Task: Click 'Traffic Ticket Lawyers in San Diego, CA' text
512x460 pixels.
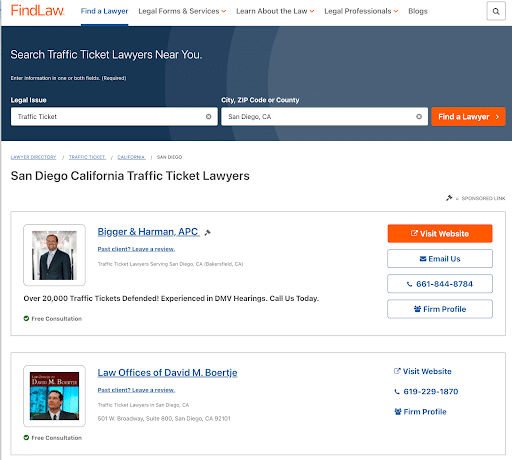Action: (143, 405)
